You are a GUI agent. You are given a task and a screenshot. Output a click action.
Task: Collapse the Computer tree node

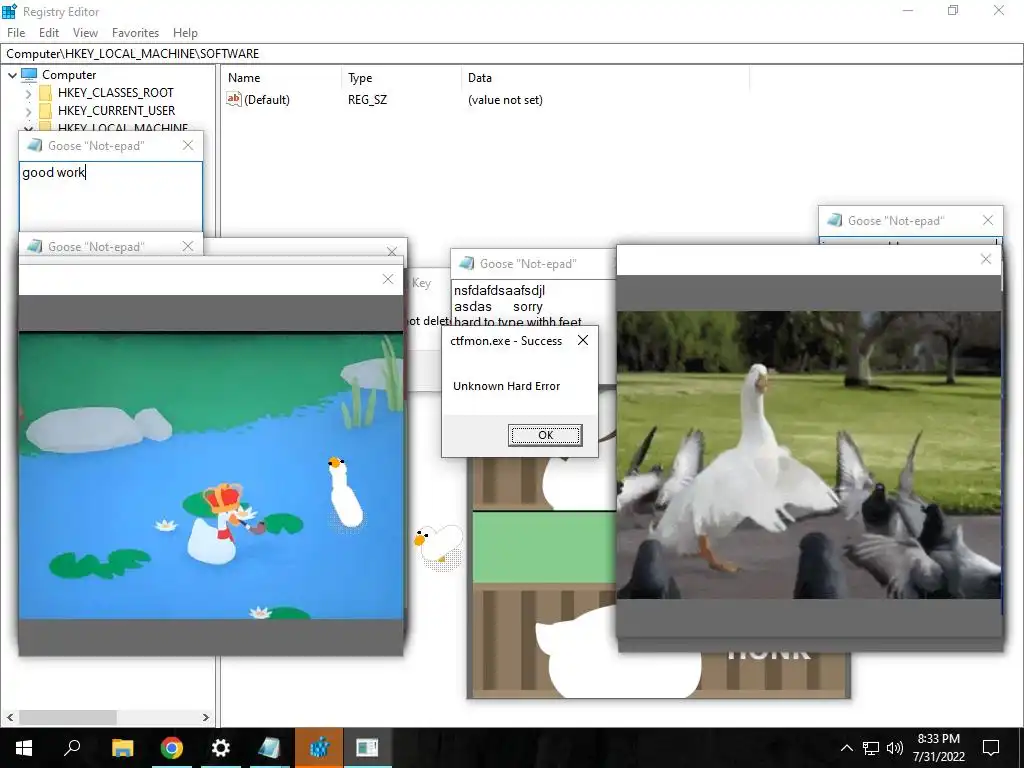pos(12,75)
